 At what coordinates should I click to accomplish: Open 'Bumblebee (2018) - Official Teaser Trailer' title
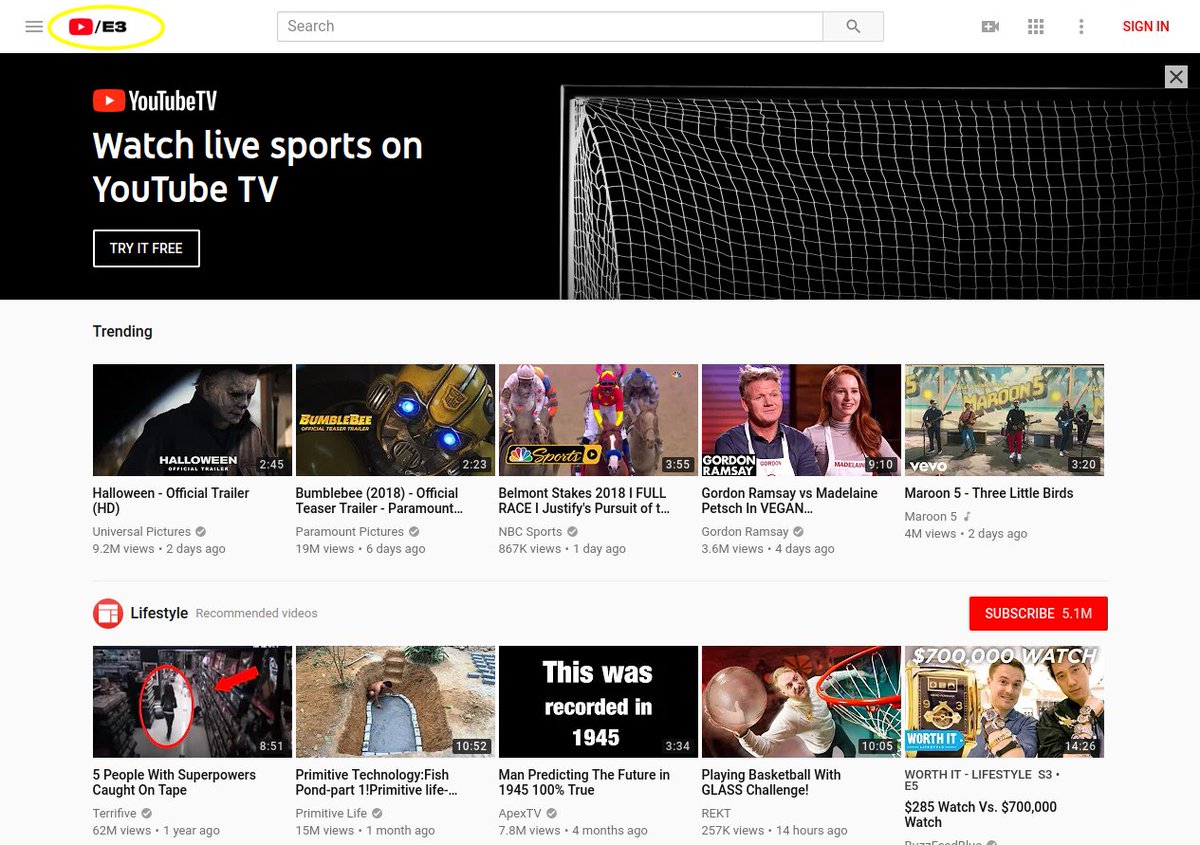click(379, 501)
